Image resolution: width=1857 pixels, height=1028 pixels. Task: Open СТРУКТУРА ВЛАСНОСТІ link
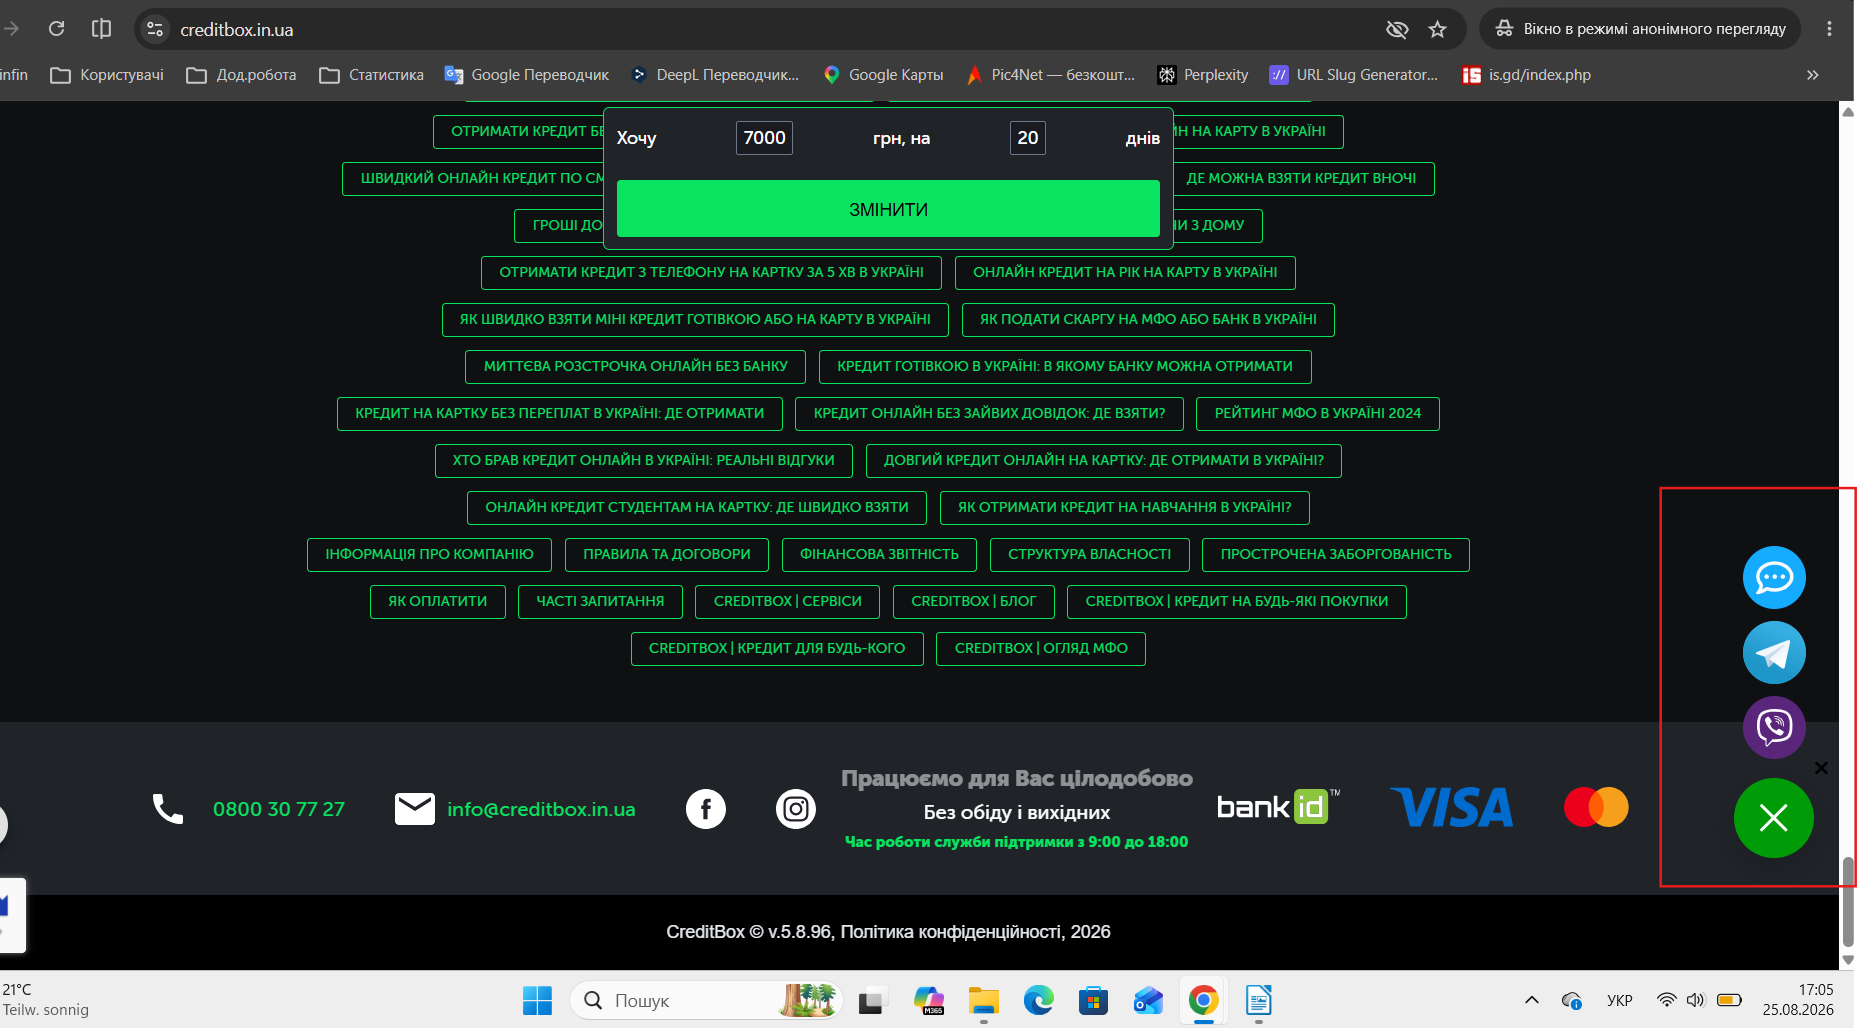coord(1090,555)
